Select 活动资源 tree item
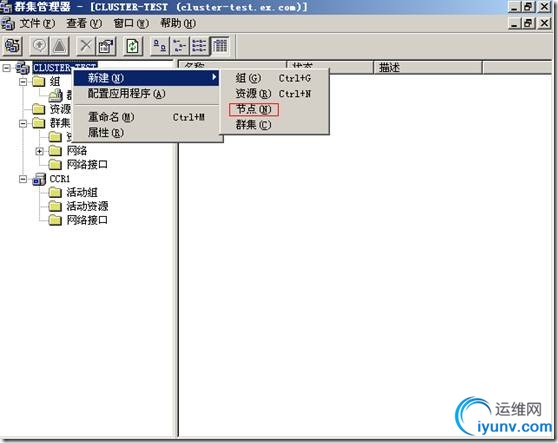 pos(87,206)
